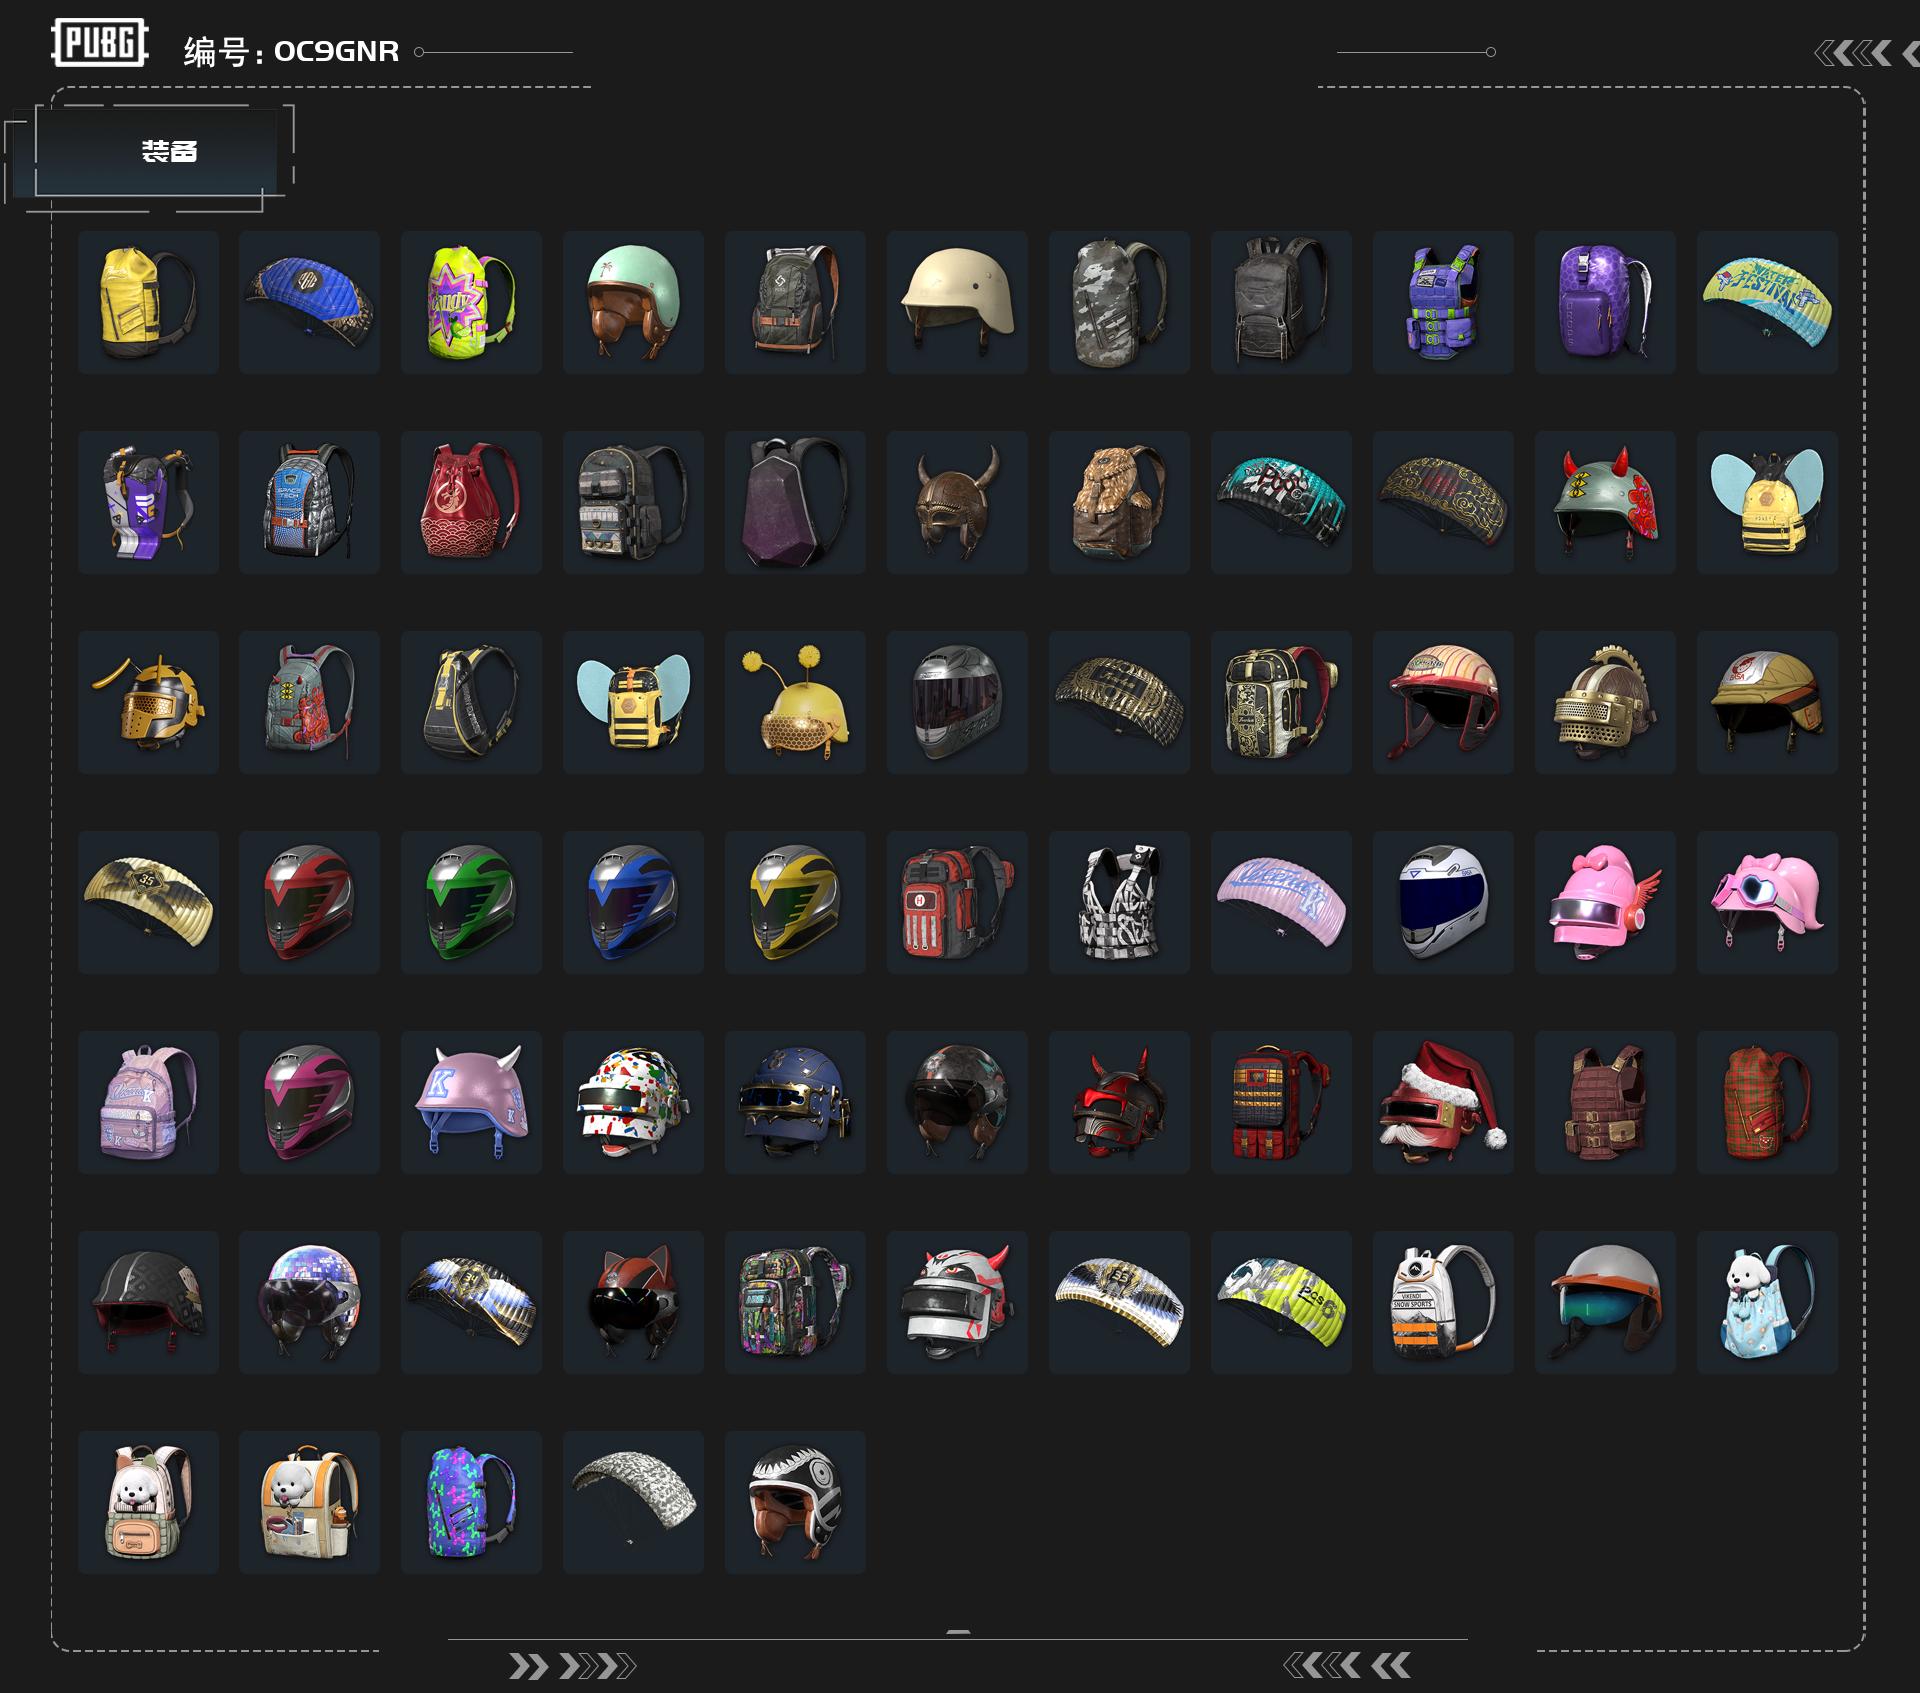Pick the bronze horned viking helmet
The height and width of the screenshot is (1693, 1920).
point(957,502)
